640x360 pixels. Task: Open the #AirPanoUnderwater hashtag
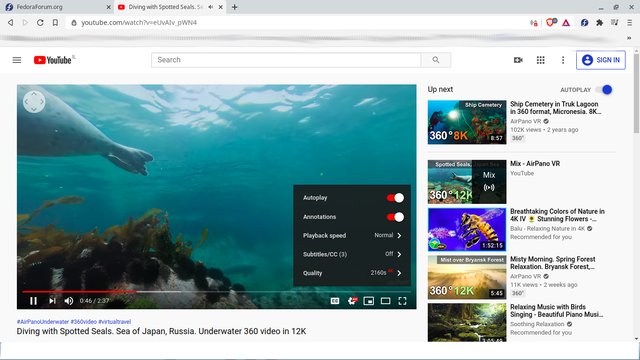tap(43, 322)
